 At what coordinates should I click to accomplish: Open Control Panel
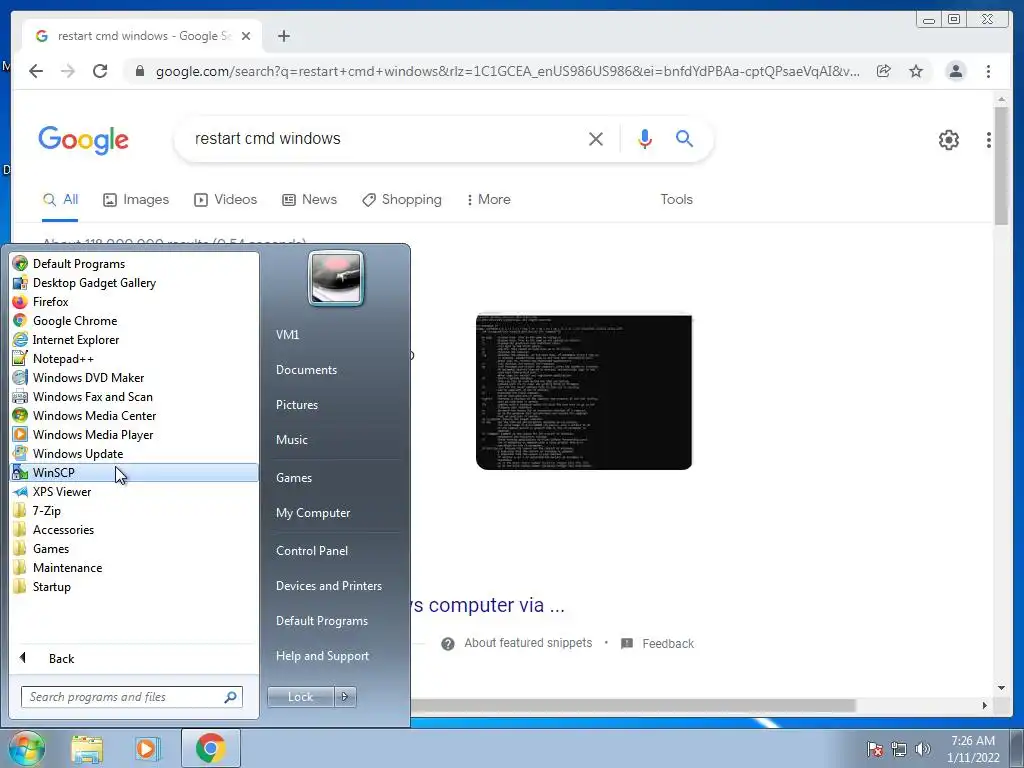coord(312,551)
